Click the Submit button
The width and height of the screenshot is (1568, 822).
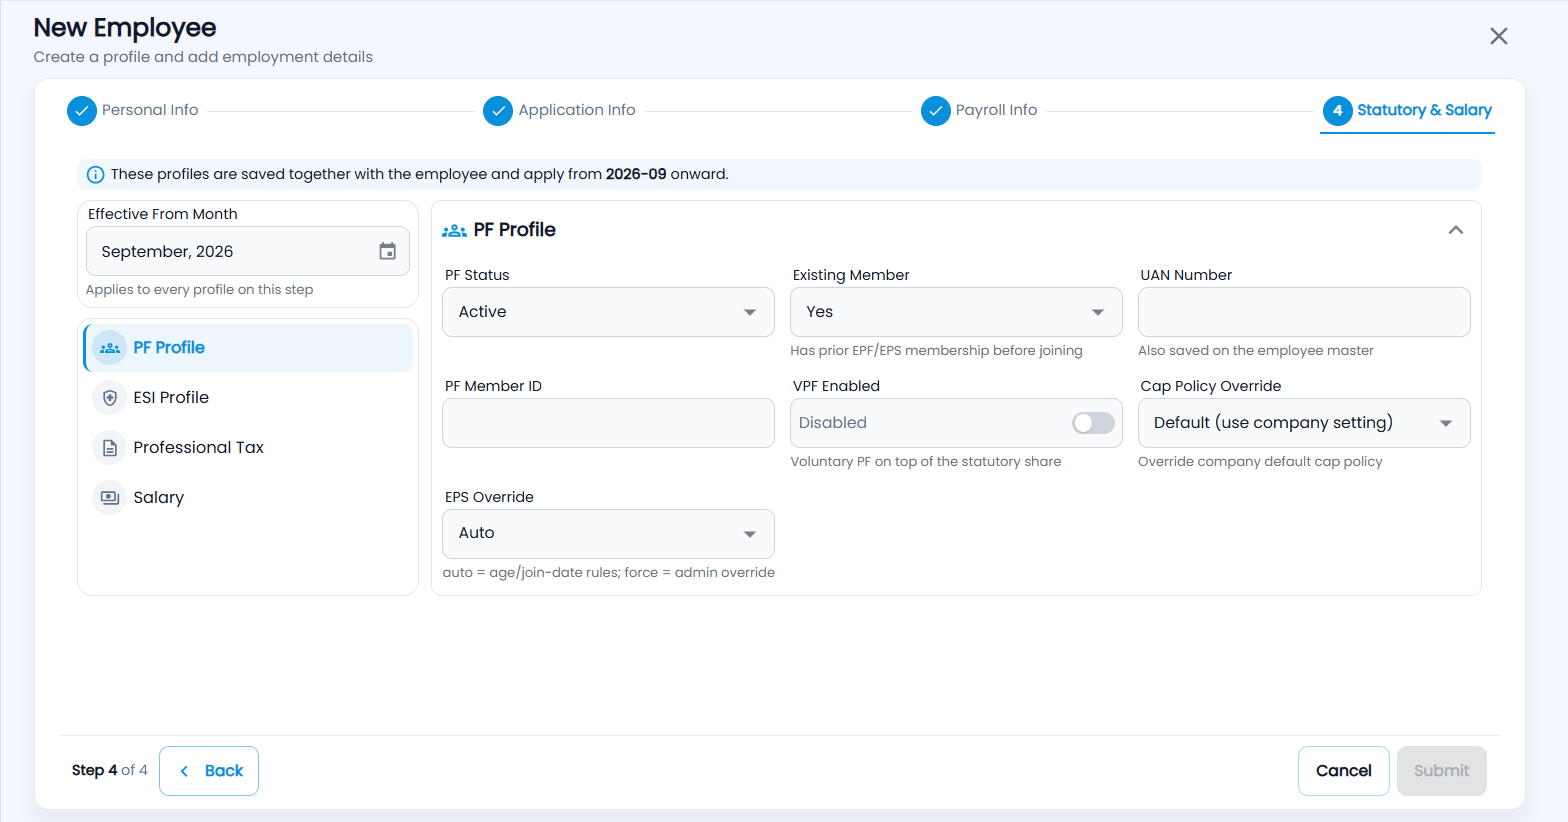point(1441,771)
